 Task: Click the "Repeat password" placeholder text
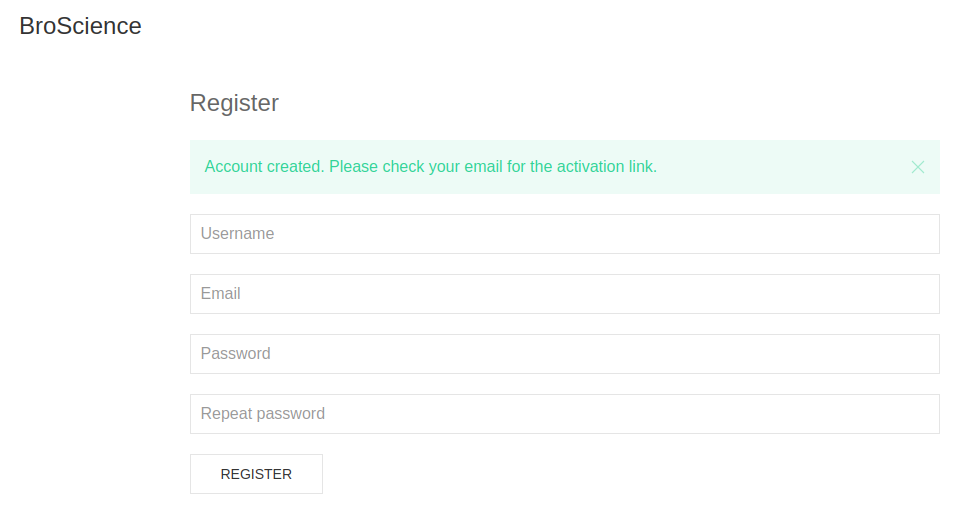click(x=262, y=414)
